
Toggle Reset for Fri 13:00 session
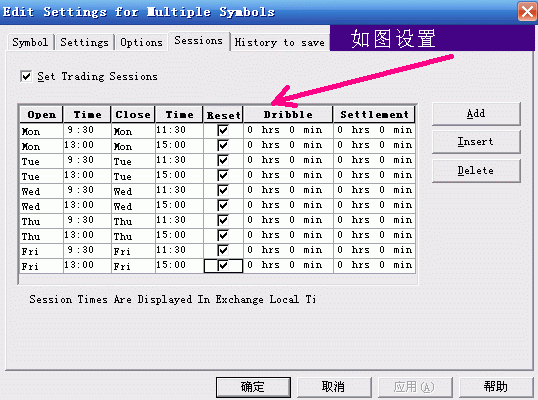[x=223, y=266]
